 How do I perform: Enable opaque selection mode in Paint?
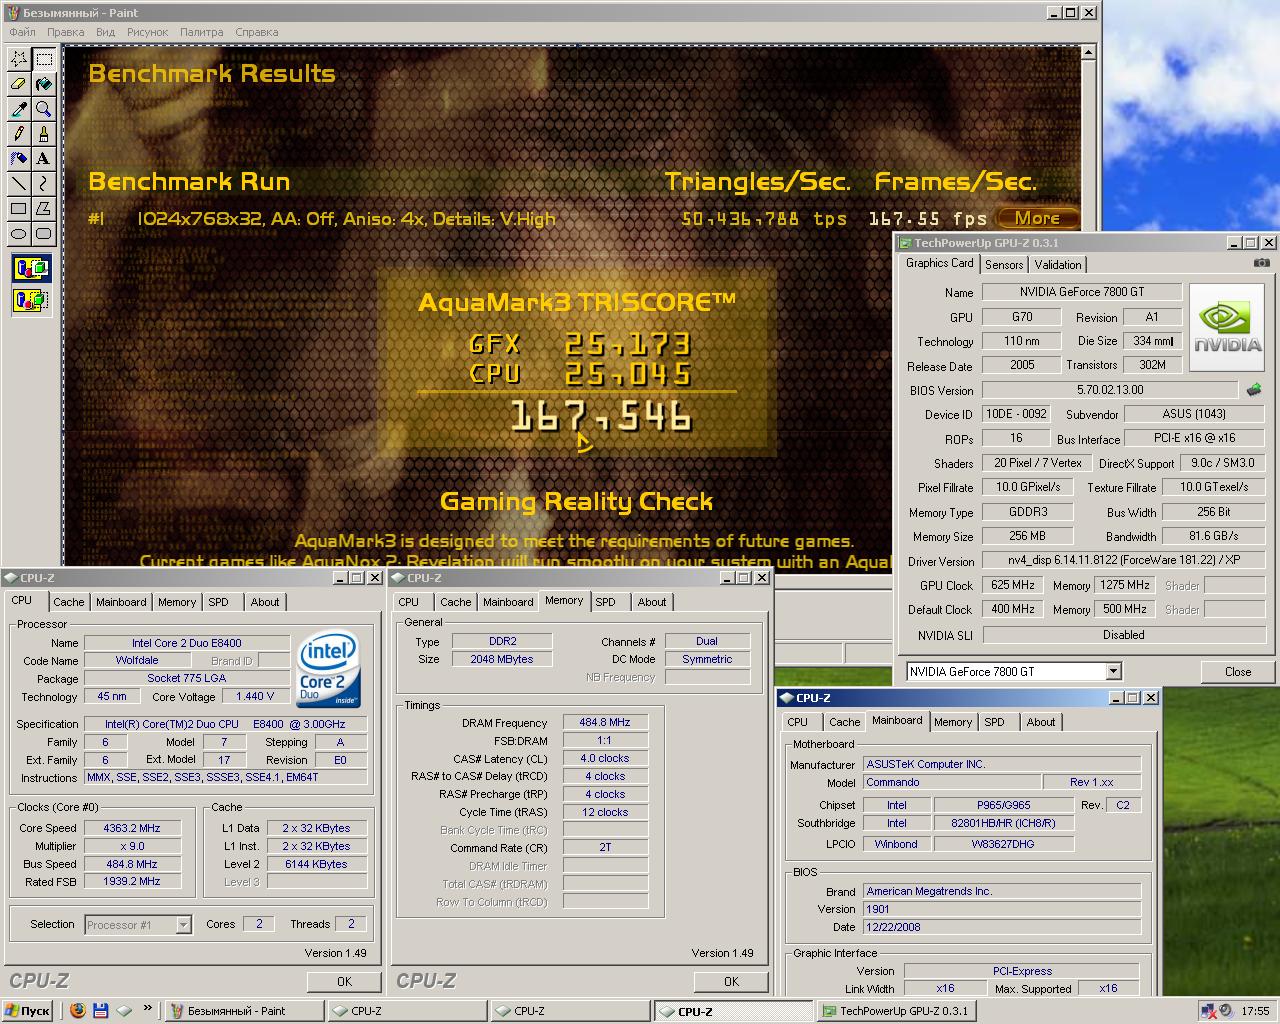point(32,268)
